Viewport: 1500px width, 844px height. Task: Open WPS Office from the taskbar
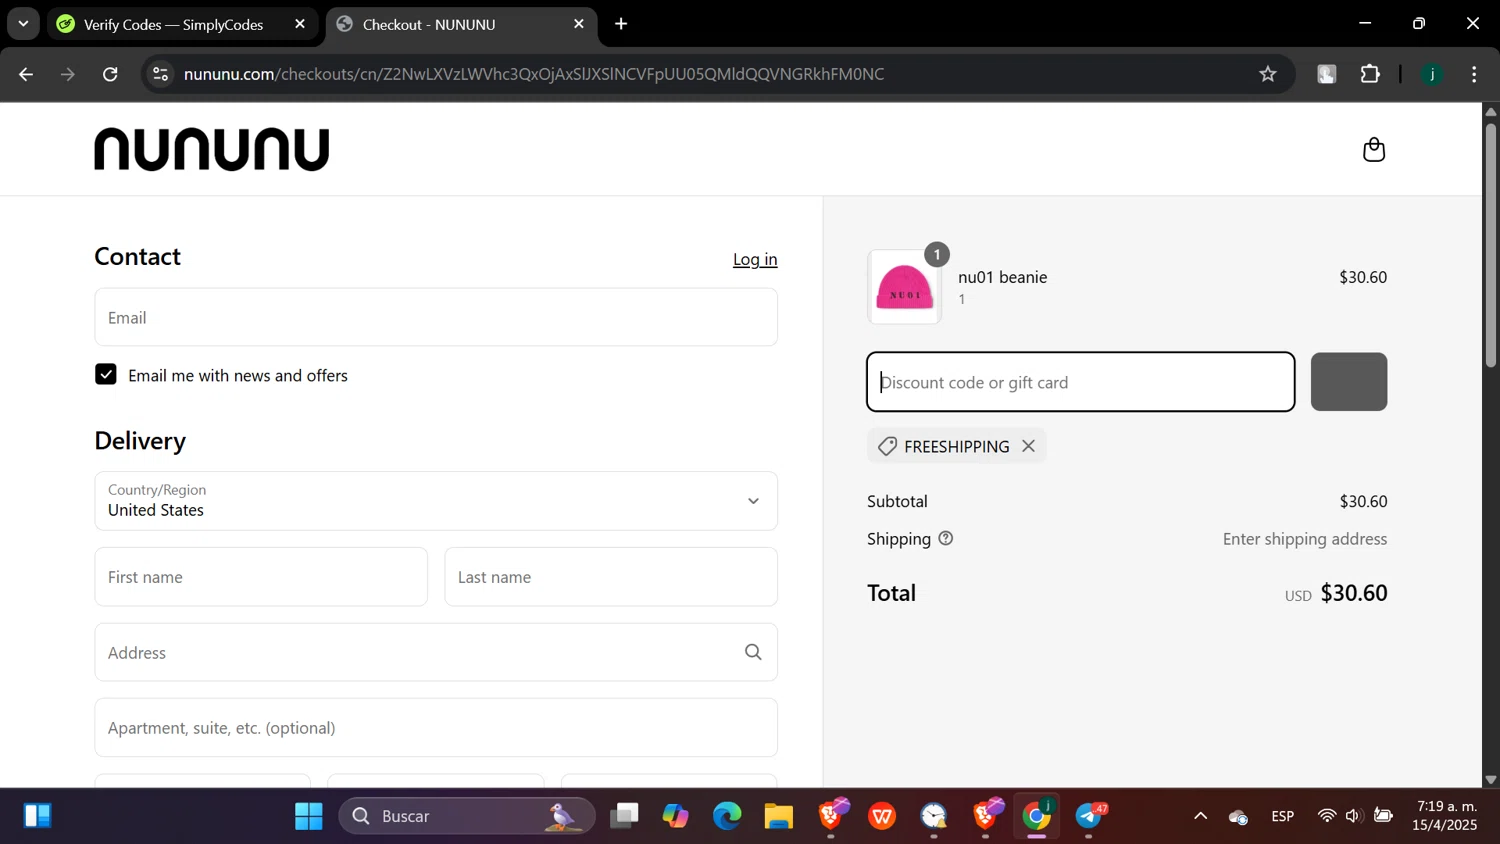point(882,817)
